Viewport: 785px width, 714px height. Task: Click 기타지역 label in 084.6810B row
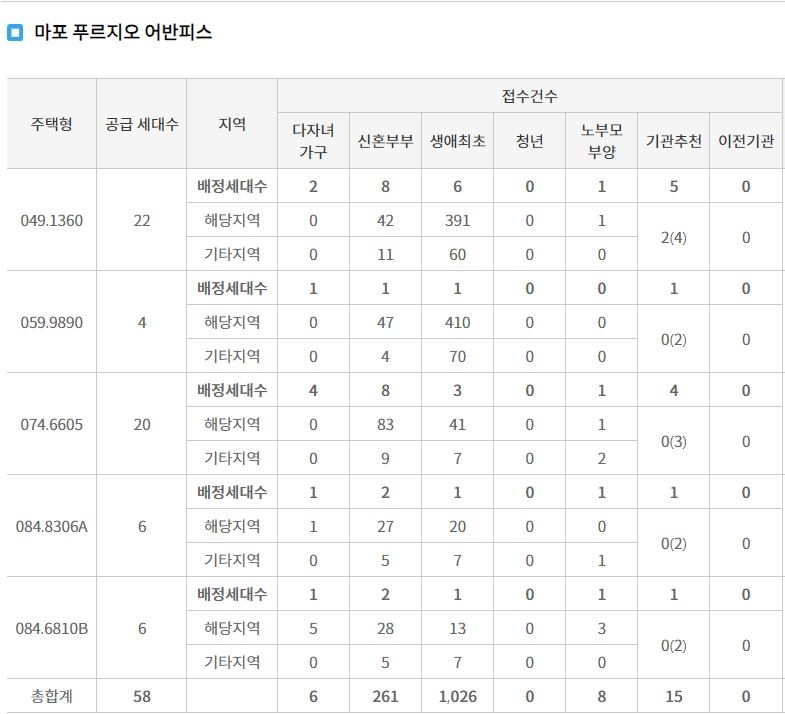point(232,662)
